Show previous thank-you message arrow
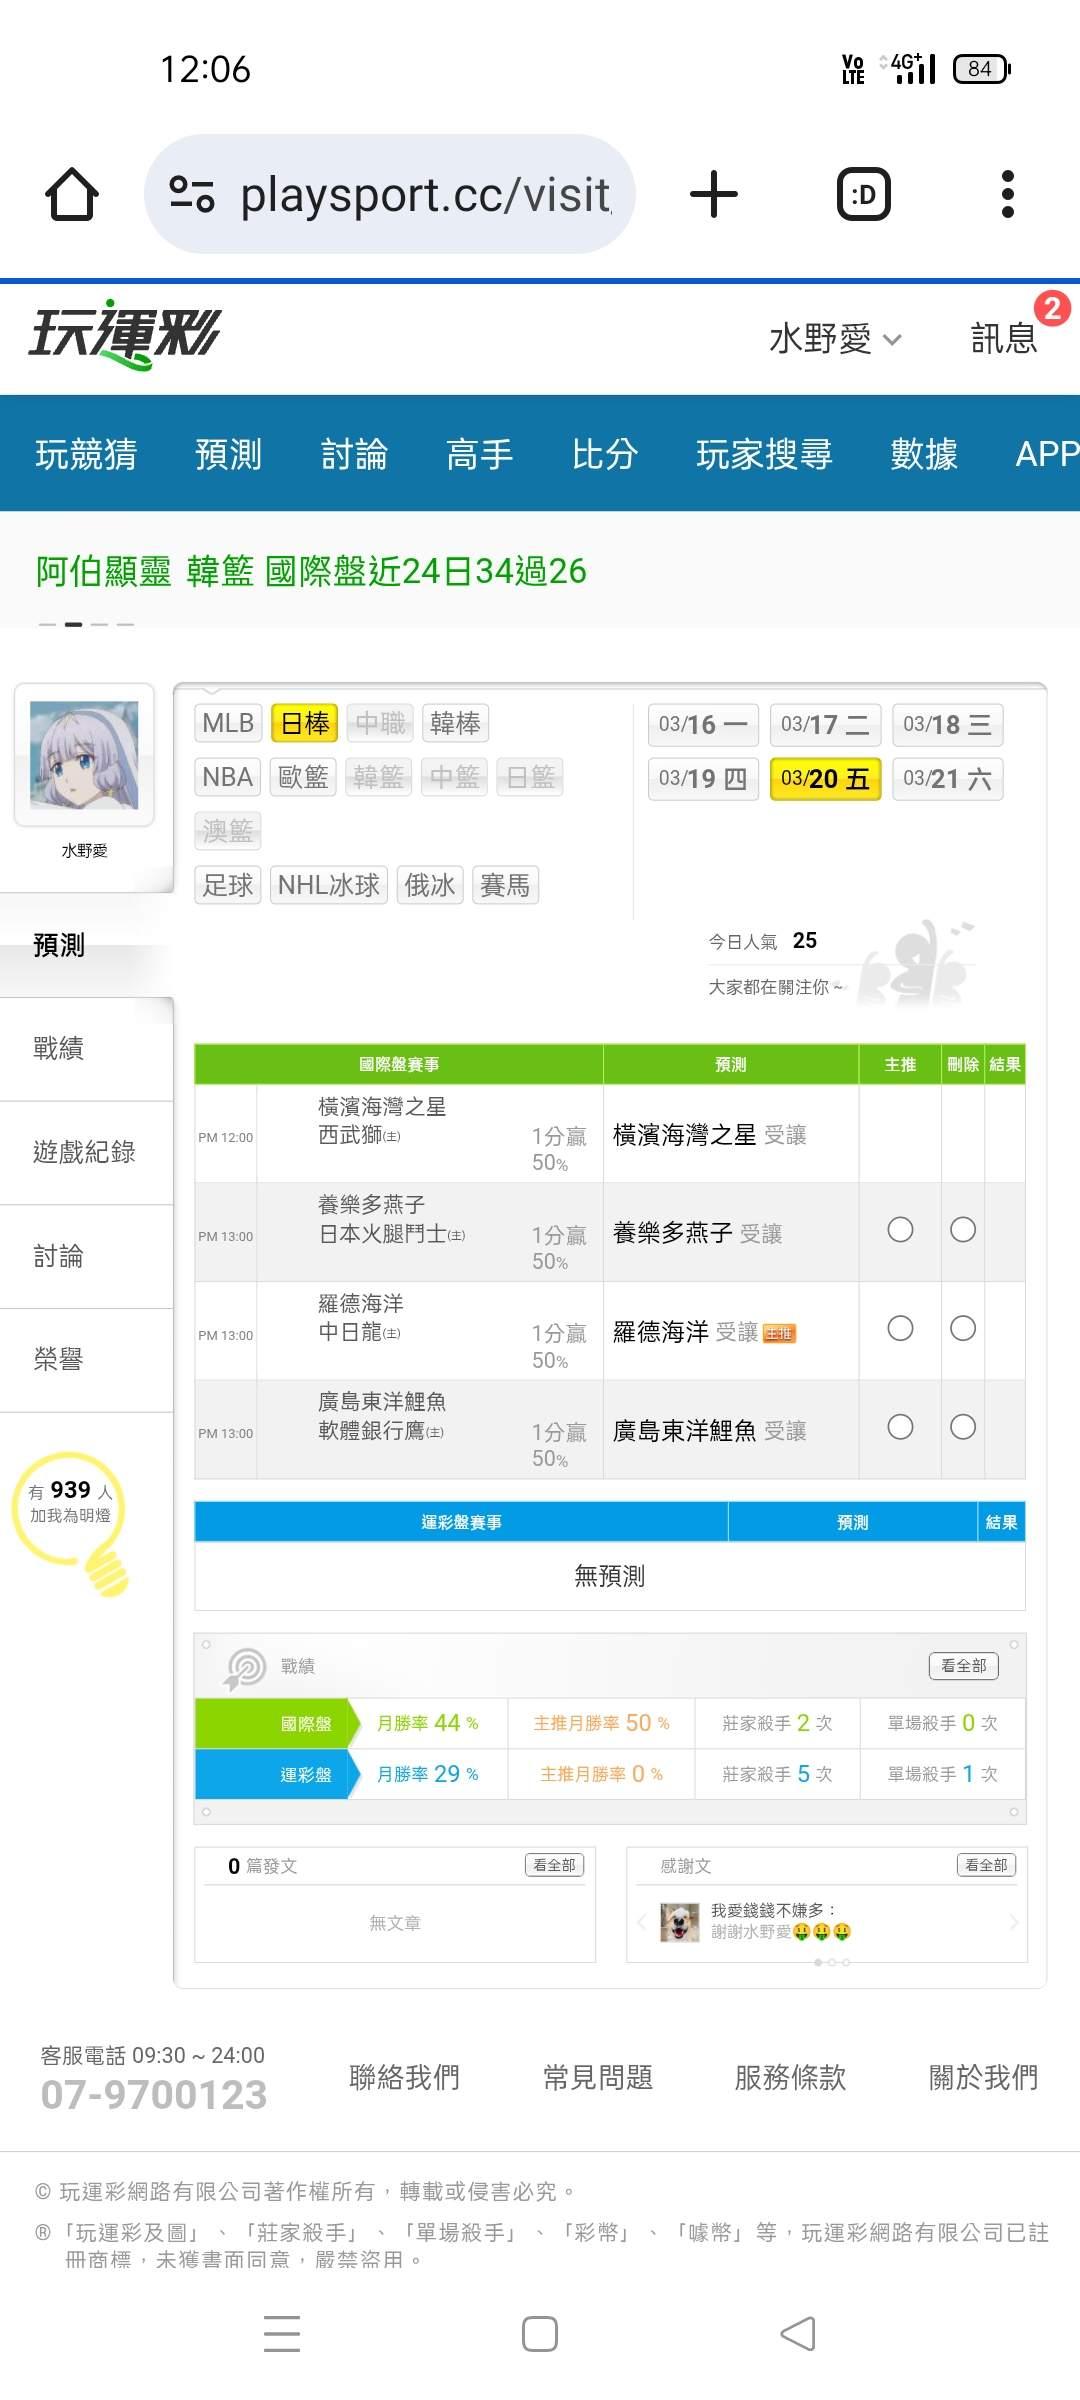 tap(641, 1922)
